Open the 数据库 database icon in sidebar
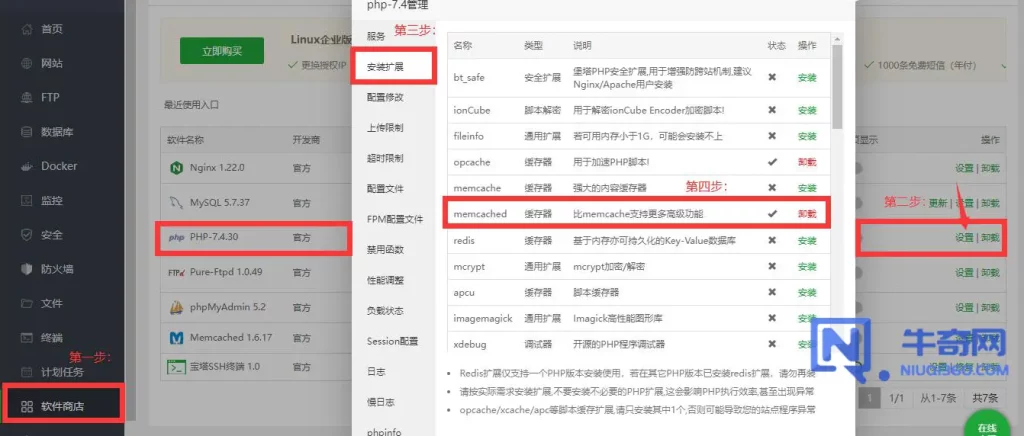 26,132
